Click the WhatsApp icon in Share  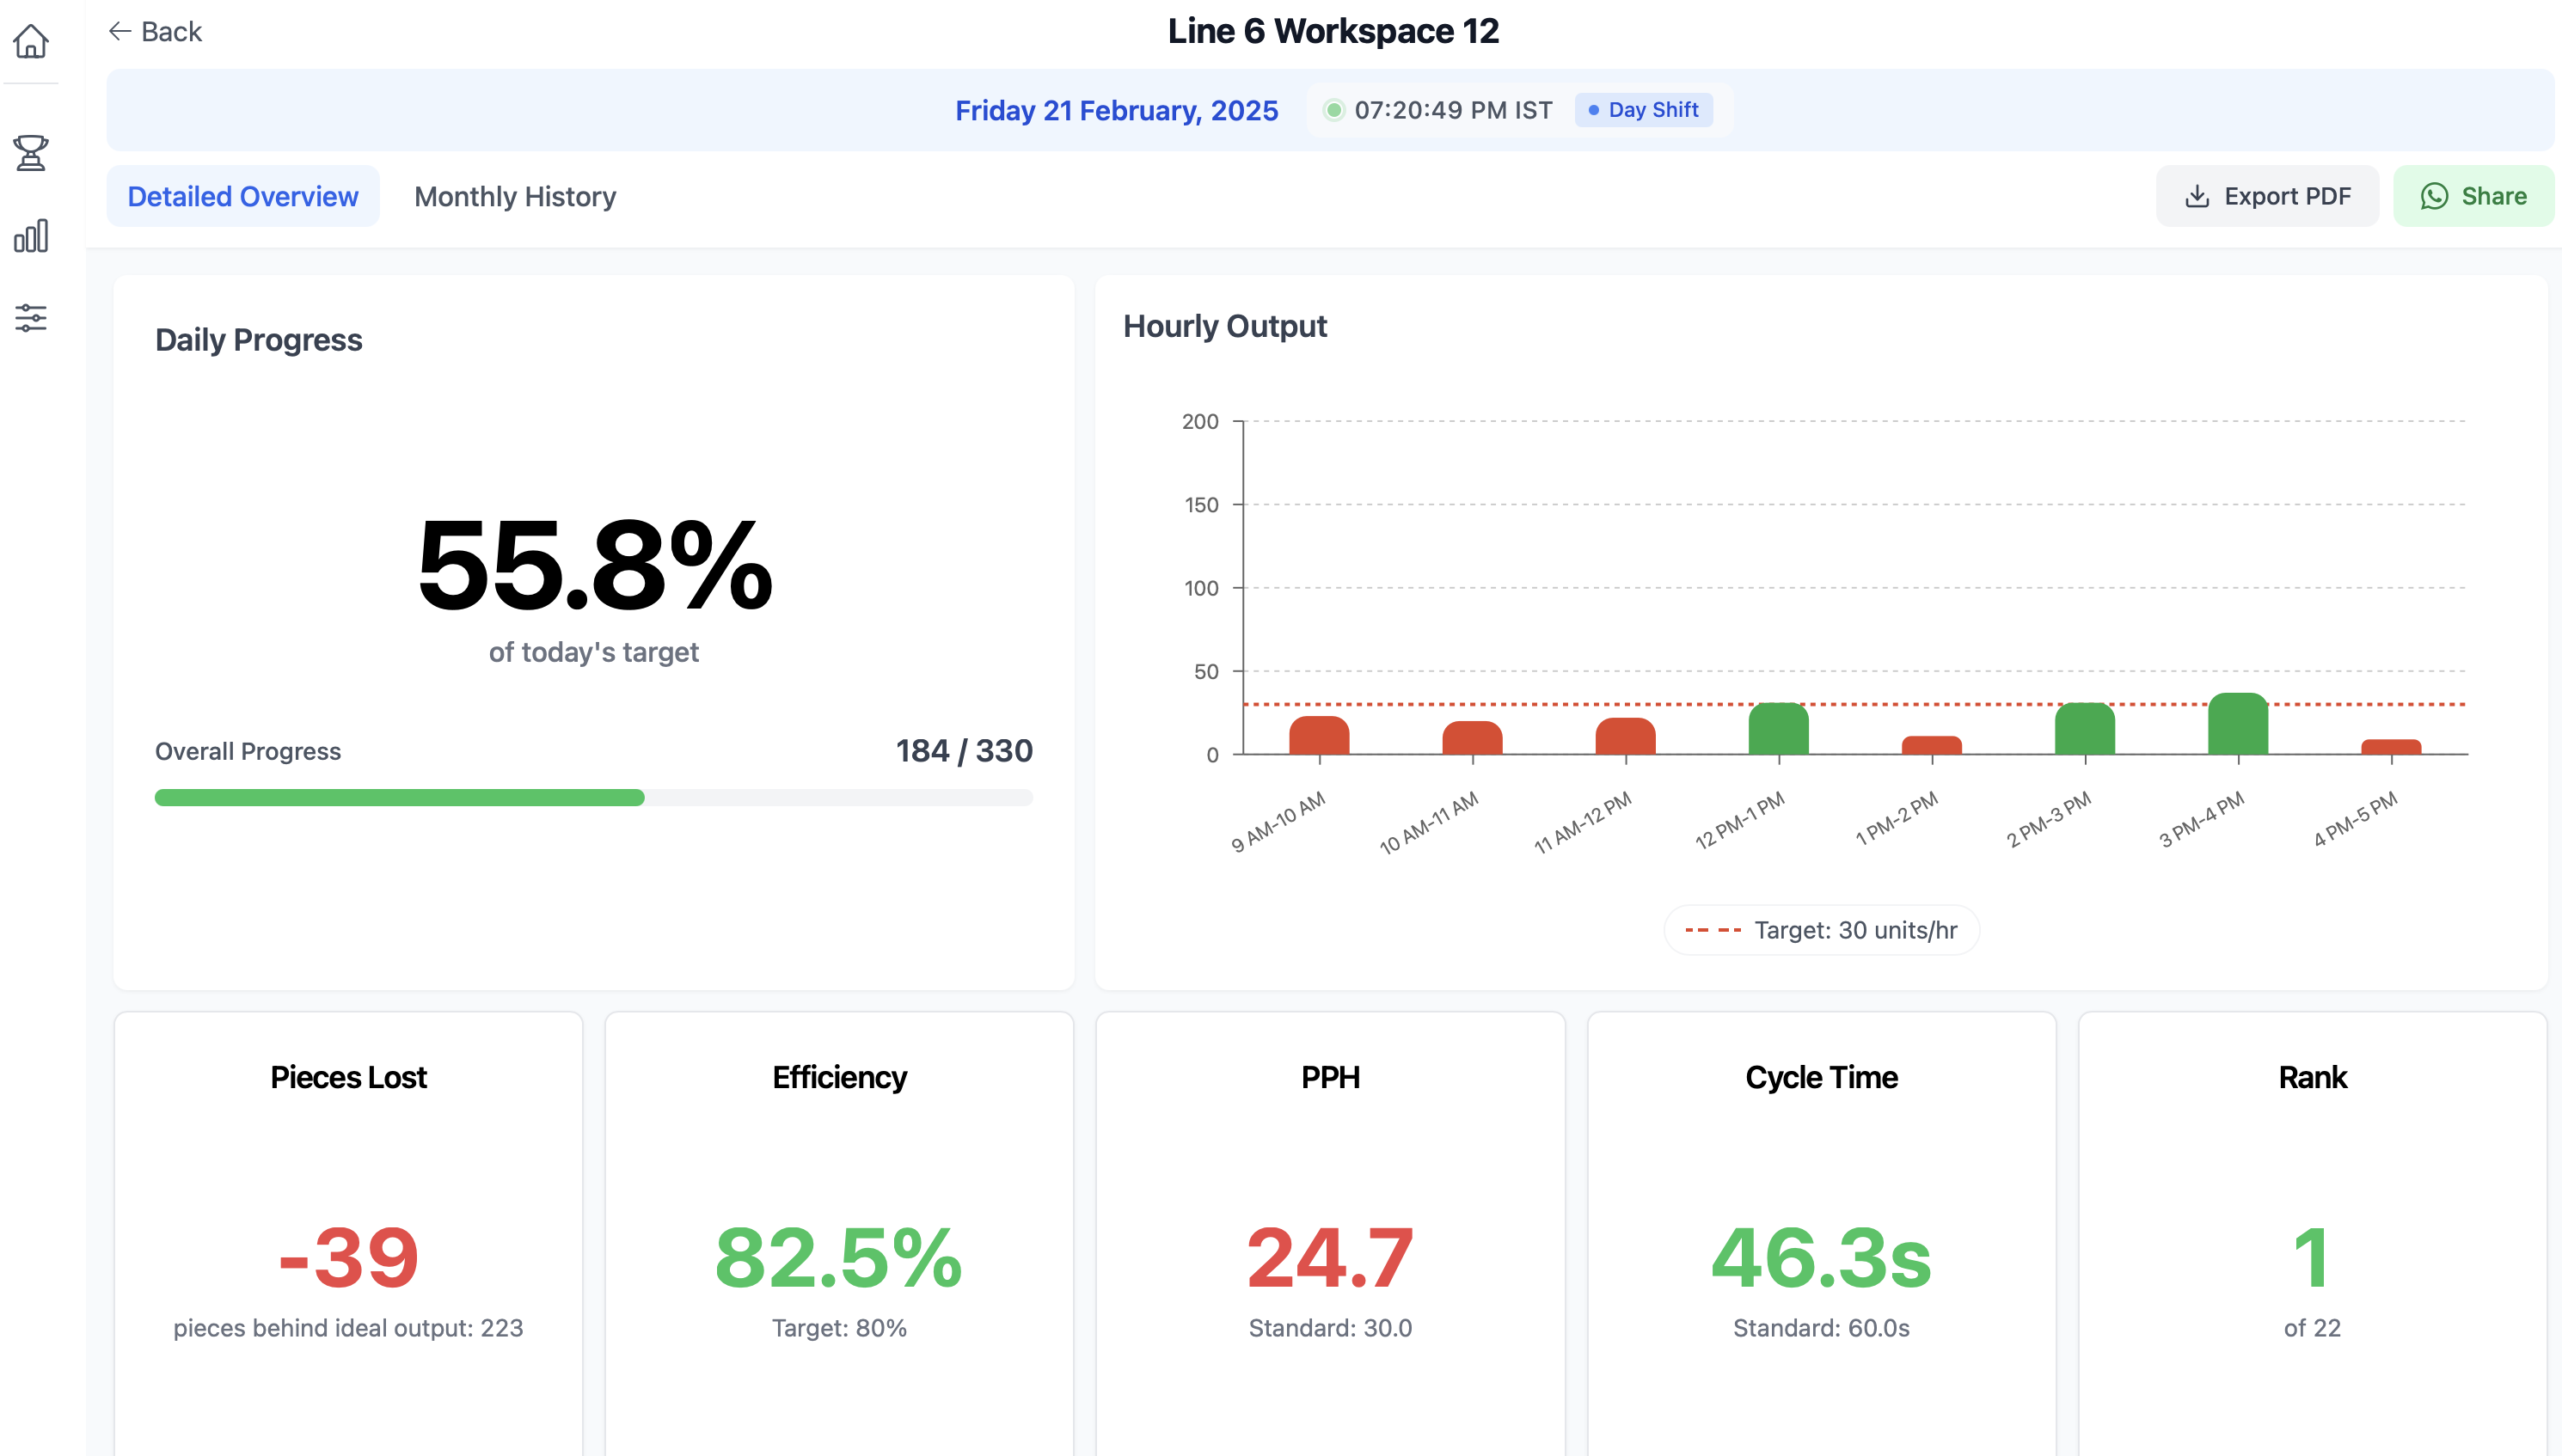click(x=2434, y=196)
